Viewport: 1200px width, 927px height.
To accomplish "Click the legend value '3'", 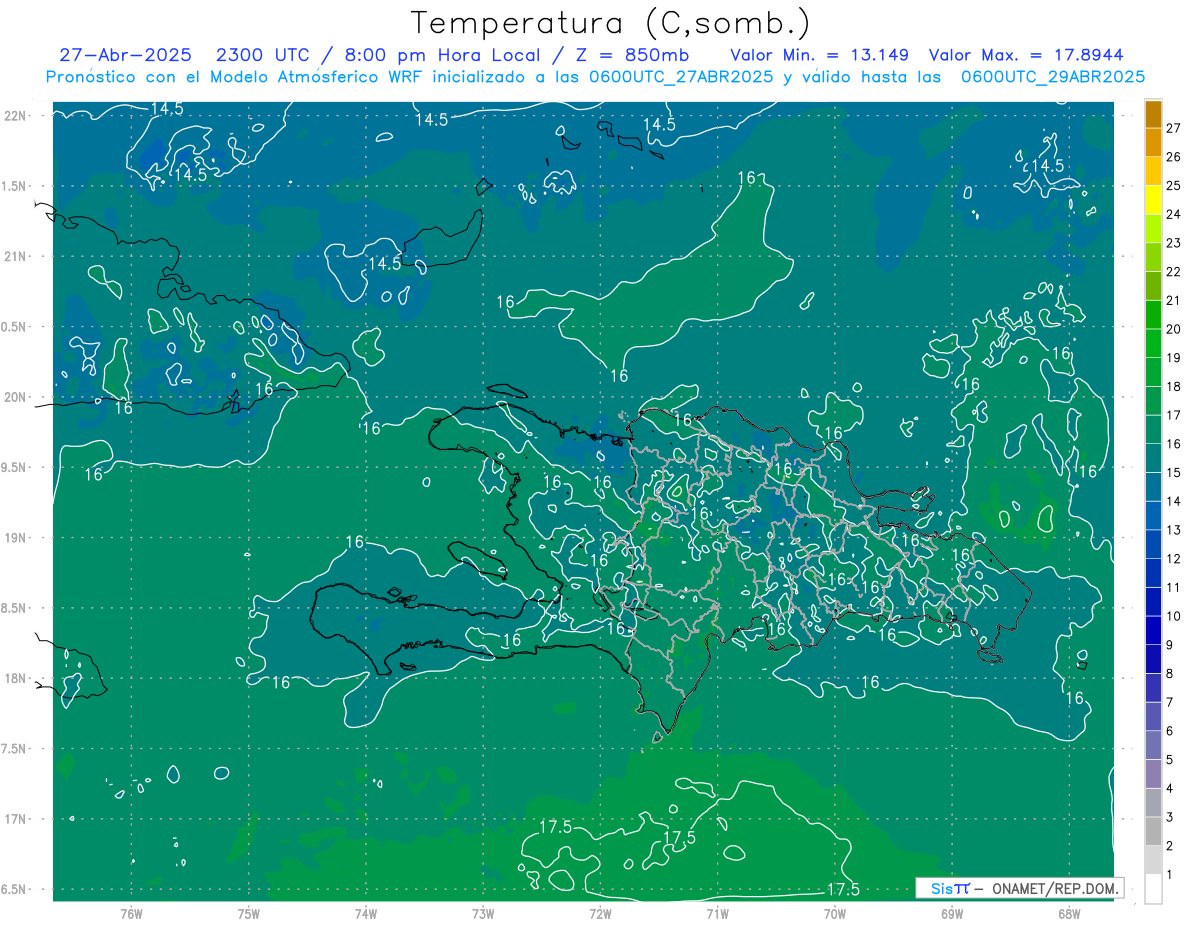I will pyautogui.click(x=1170, y=818).
